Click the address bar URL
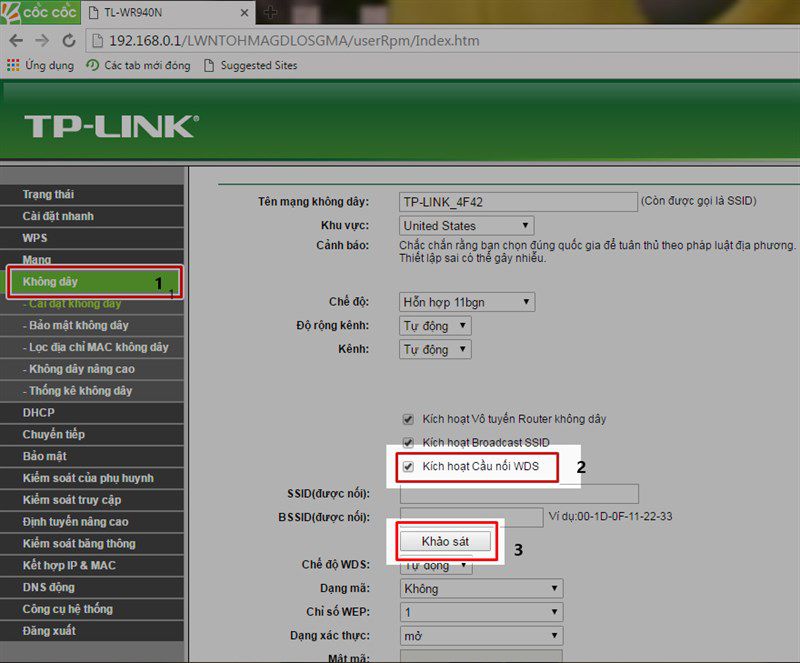Image resolution: width=800 pixels, height=663 pixels. (x=294, y=41)
